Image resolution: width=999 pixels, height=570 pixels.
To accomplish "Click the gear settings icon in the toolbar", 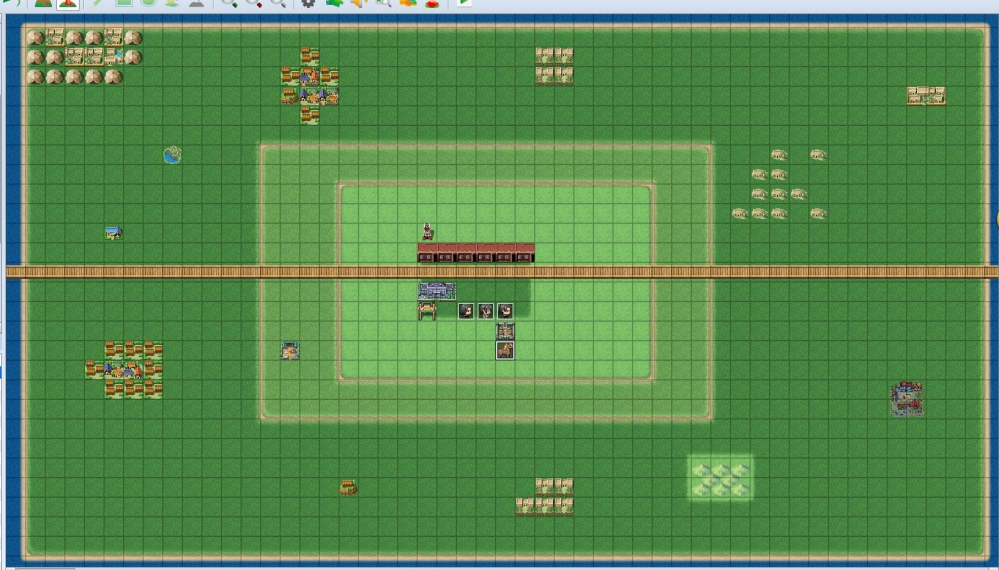I will [308, 4].
